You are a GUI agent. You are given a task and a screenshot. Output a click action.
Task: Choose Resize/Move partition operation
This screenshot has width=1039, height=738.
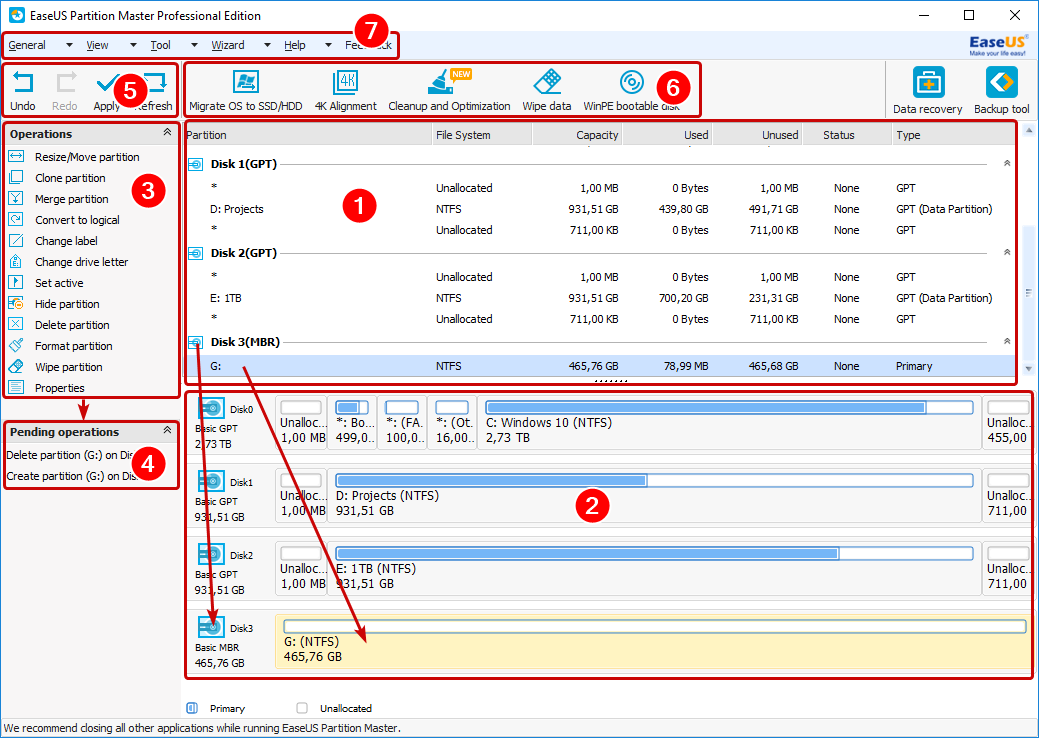87,157
